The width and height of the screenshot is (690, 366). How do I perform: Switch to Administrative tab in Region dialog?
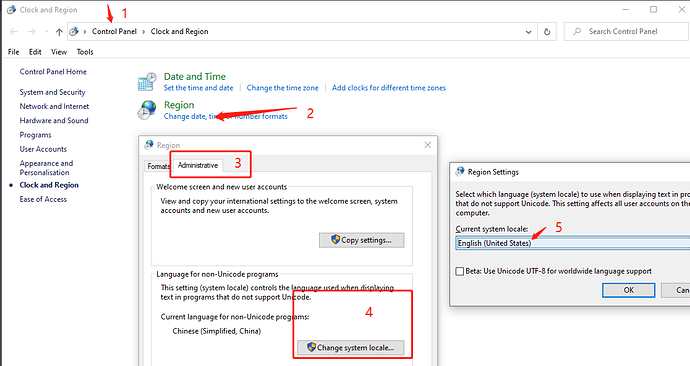(198, 165)
